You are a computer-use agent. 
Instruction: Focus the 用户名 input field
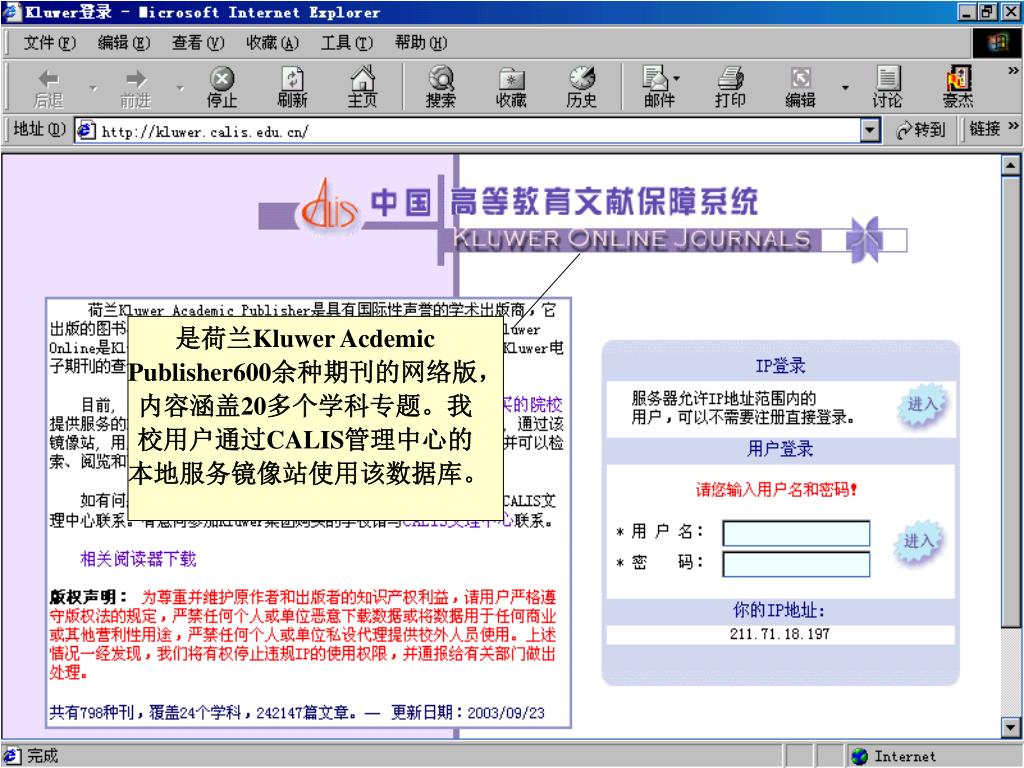pyautogui.click(x=796, y=533)
